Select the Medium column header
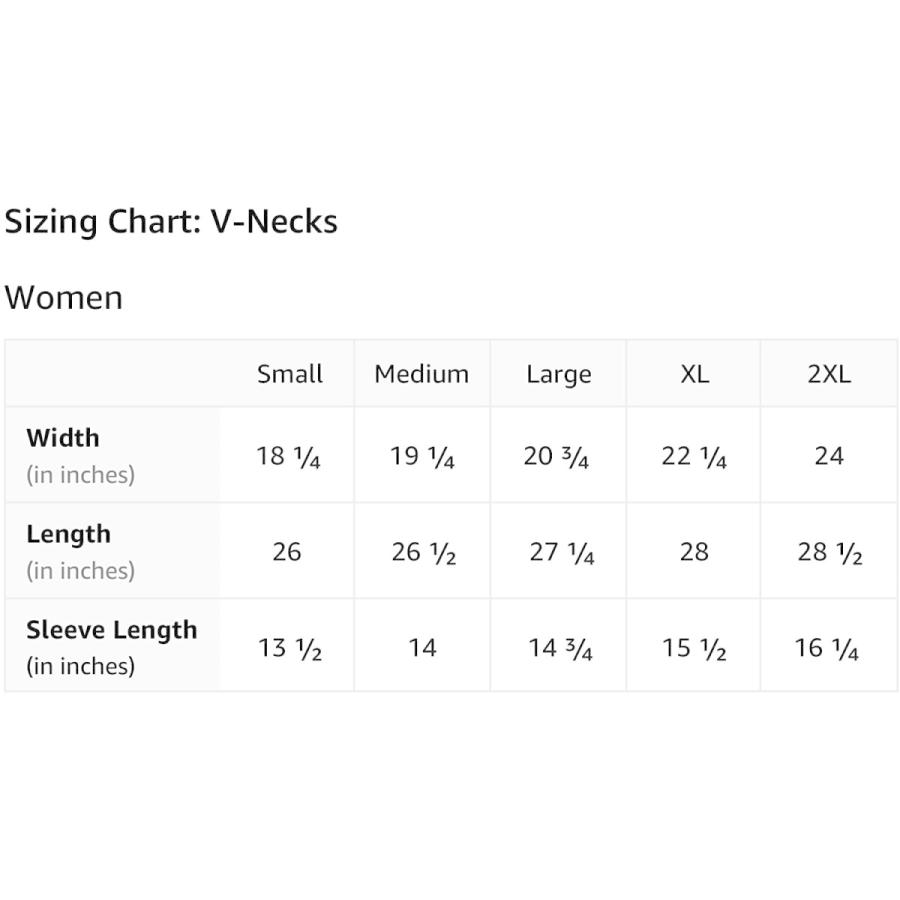 tap(421, 374)
